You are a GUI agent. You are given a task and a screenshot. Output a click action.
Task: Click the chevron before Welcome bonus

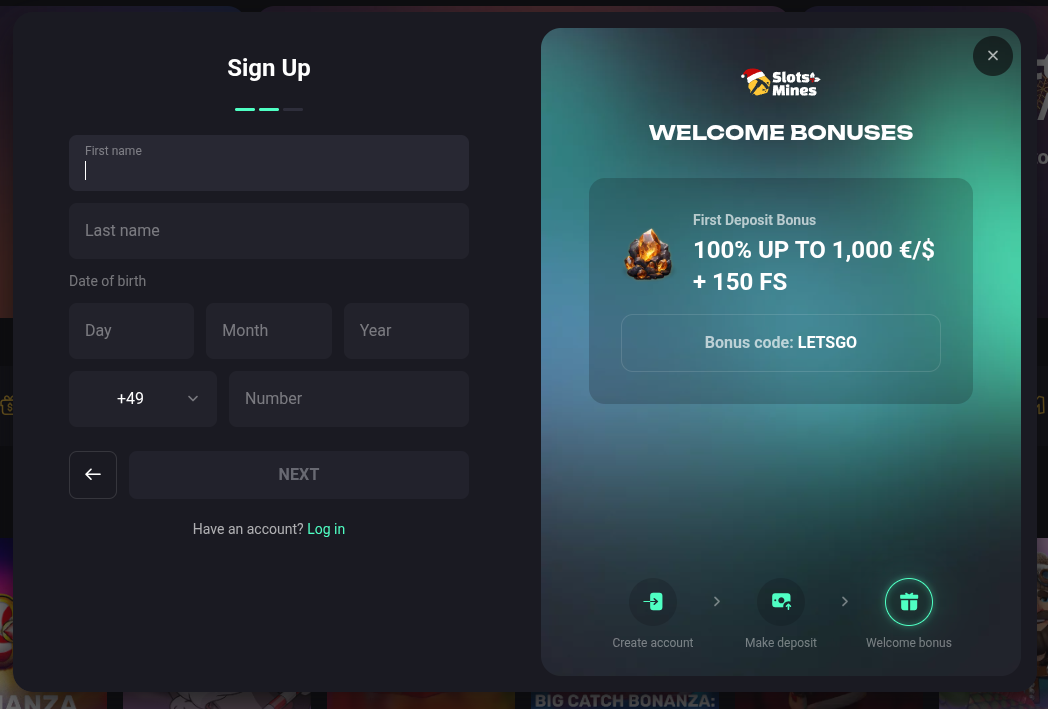844,601
